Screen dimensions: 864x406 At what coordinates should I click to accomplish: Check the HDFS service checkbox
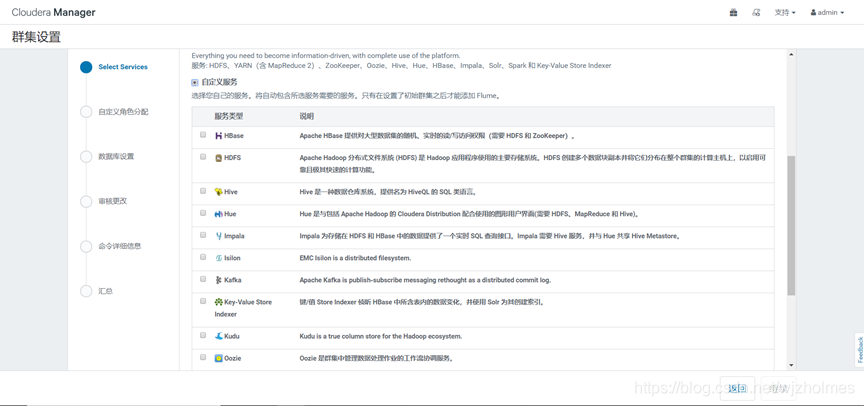(x=203, y=156)
